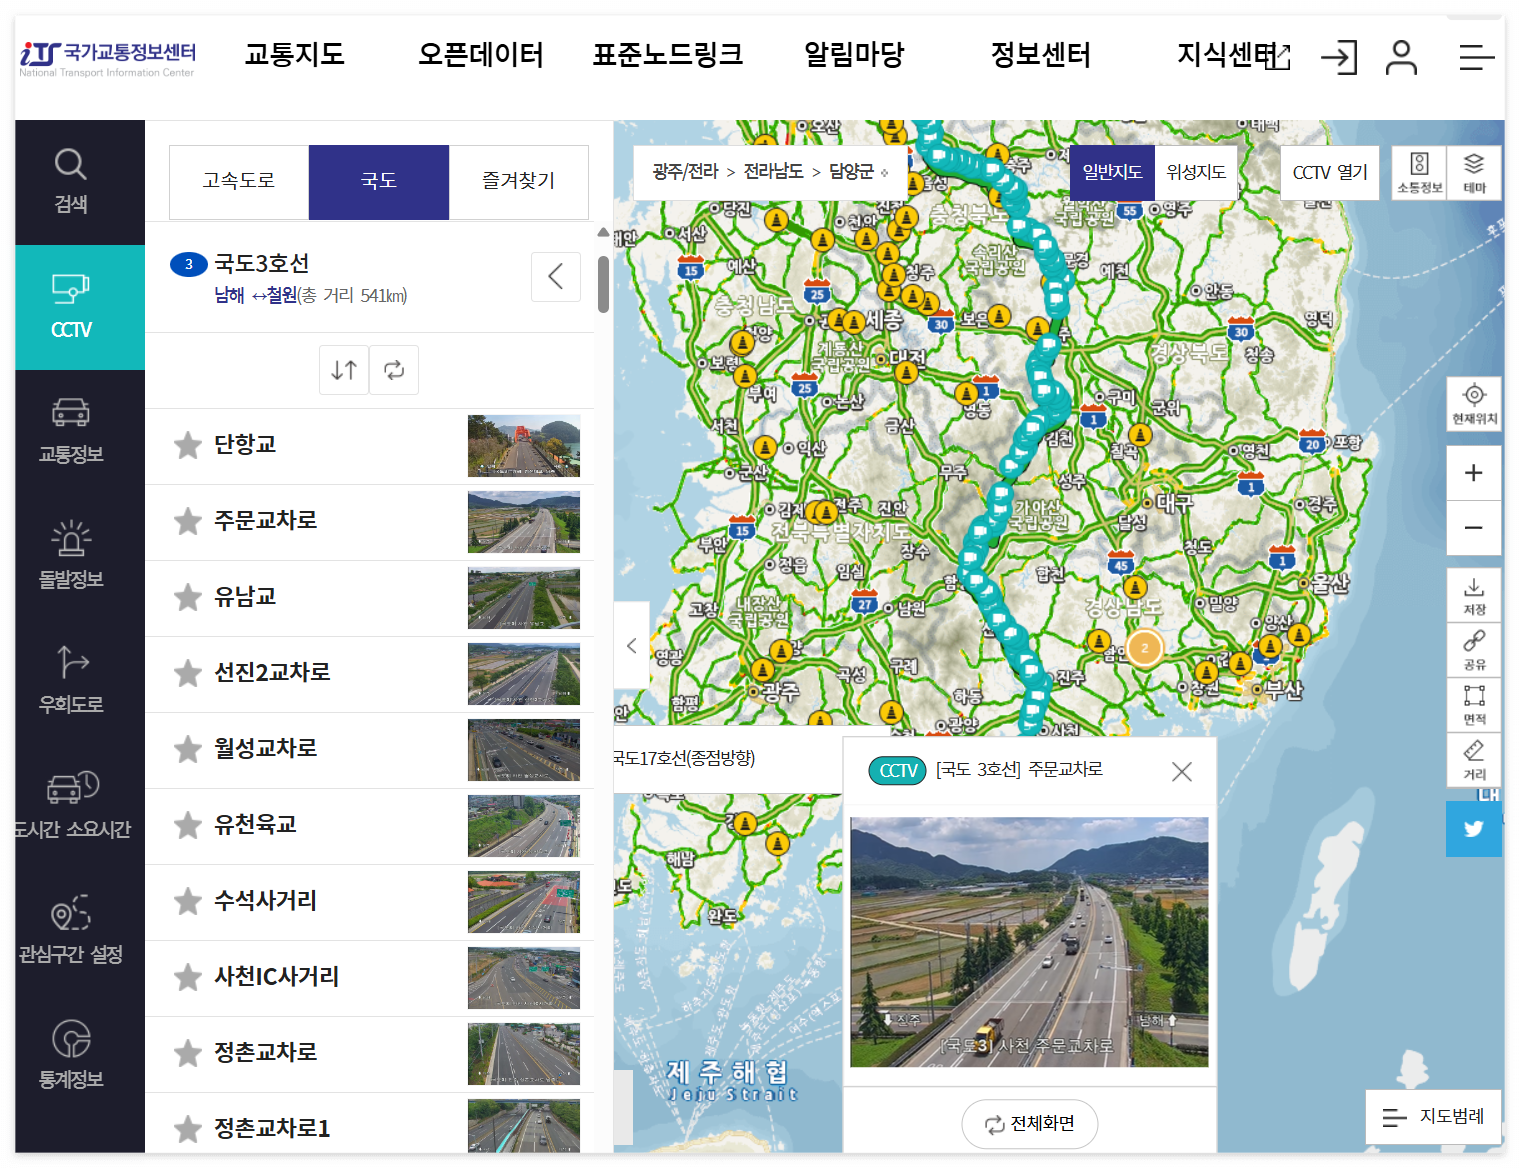This screenshot has height=1168, width=1520.
Task: Star the 수석사거리 CCTV as favorite
Action: coord(187,901)
